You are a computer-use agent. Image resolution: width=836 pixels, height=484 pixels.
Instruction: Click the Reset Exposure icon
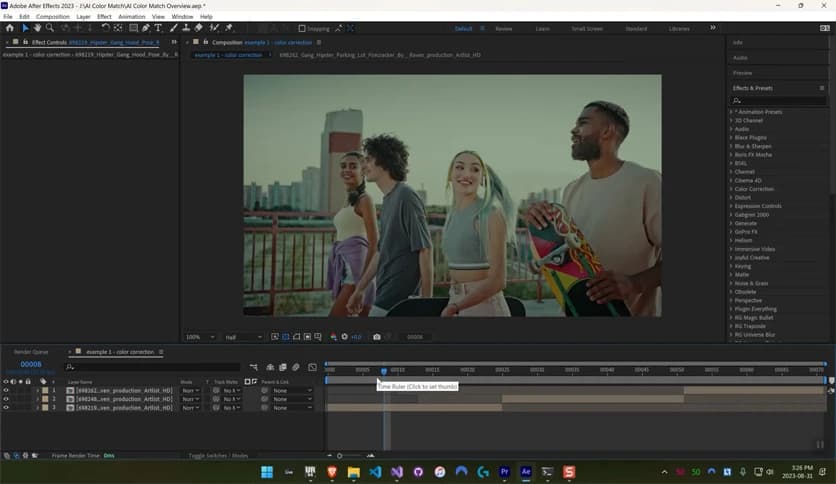[x=344, y=337]
